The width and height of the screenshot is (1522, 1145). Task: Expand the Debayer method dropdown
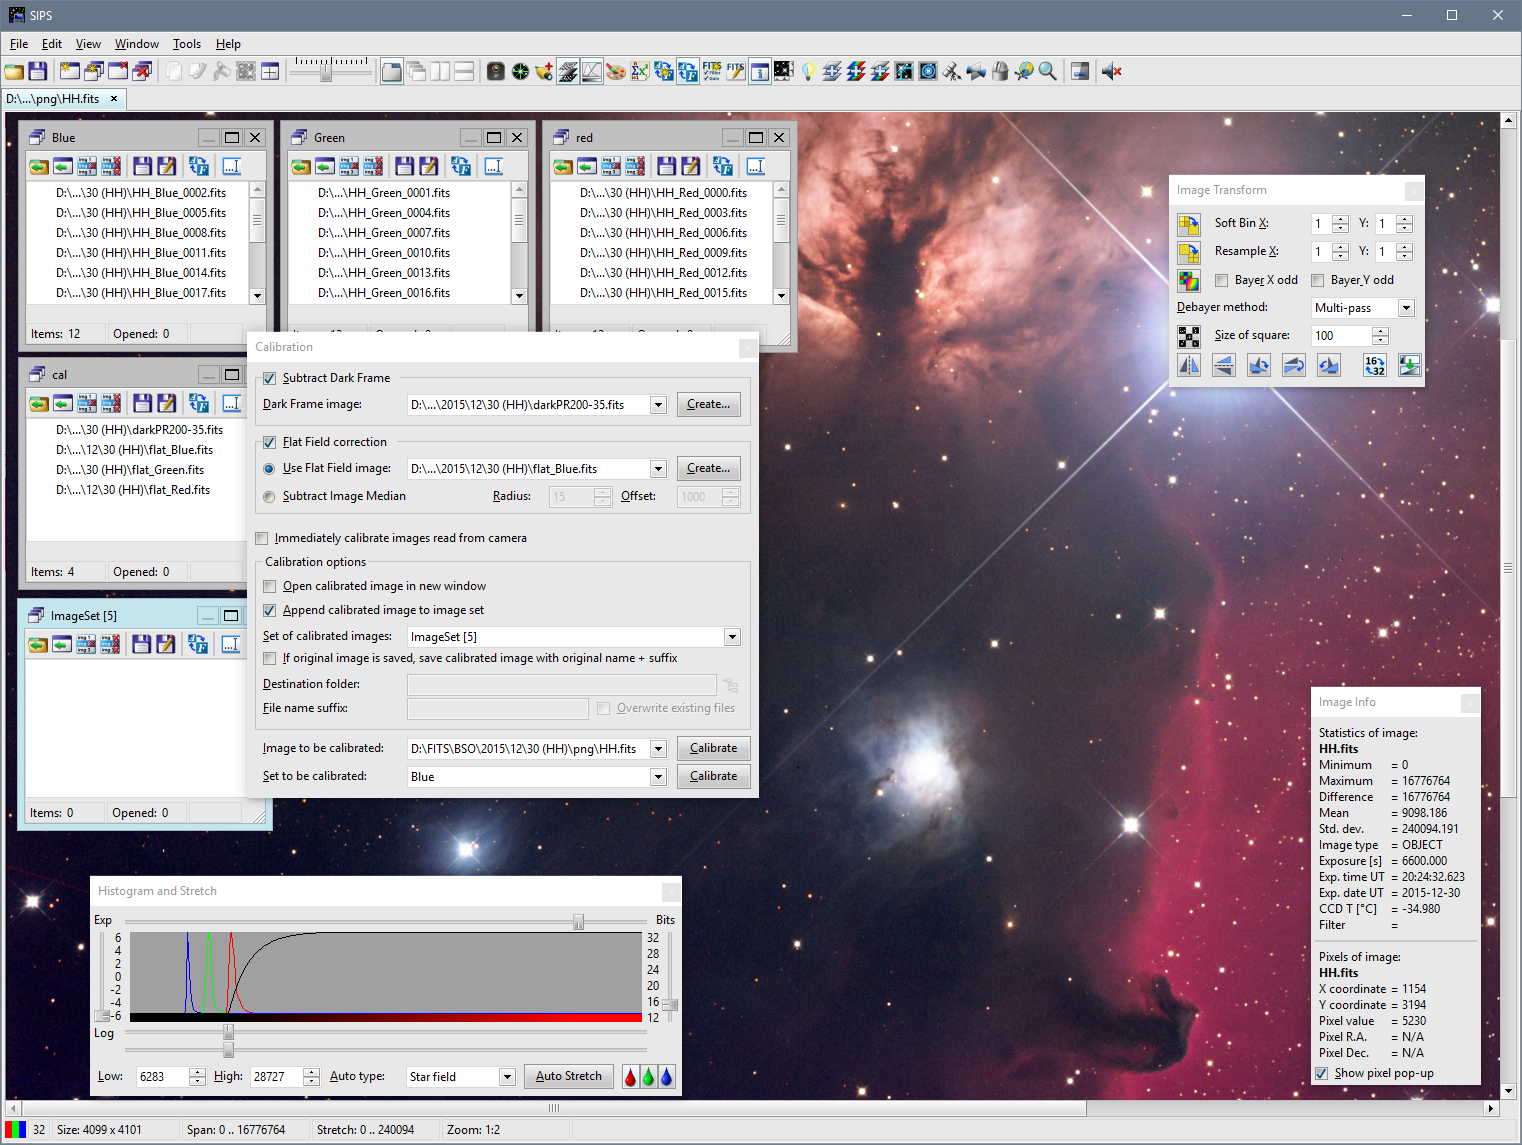[1406, 308]
